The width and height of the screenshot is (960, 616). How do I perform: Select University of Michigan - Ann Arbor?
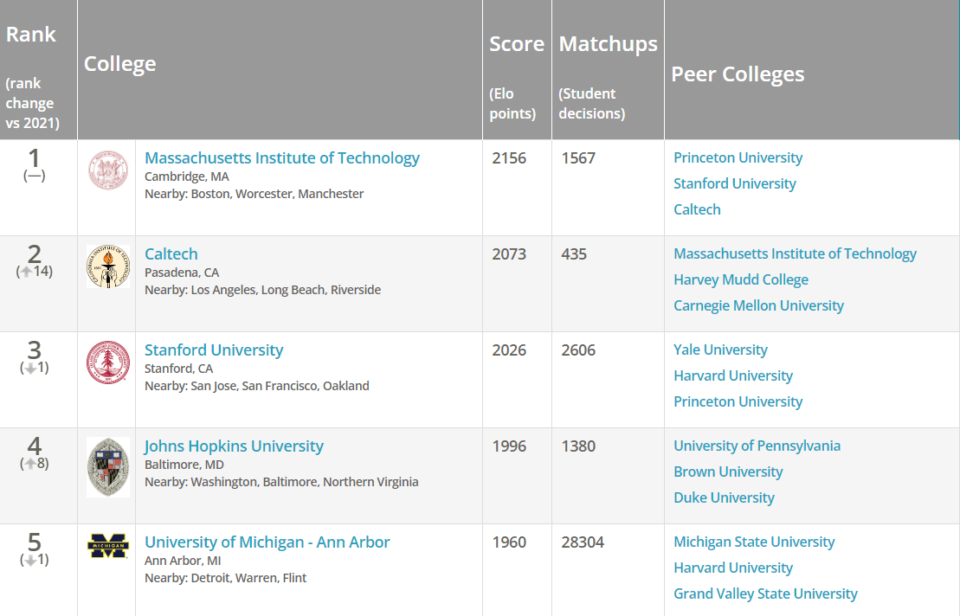pyautogui.click(x=267, y=541)
